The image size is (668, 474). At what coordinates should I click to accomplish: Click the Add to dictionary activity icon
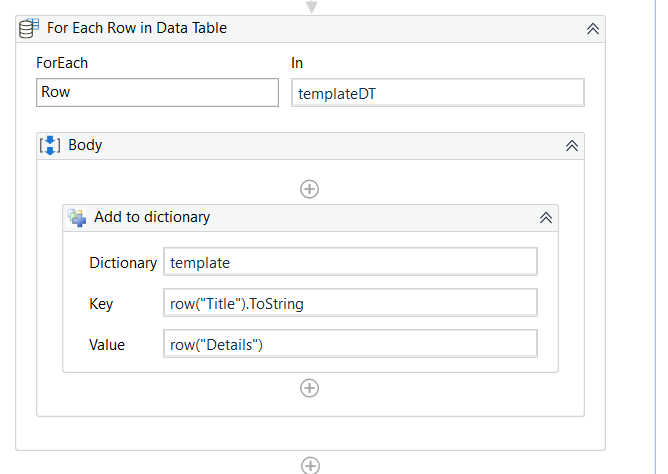coord(77,217)
